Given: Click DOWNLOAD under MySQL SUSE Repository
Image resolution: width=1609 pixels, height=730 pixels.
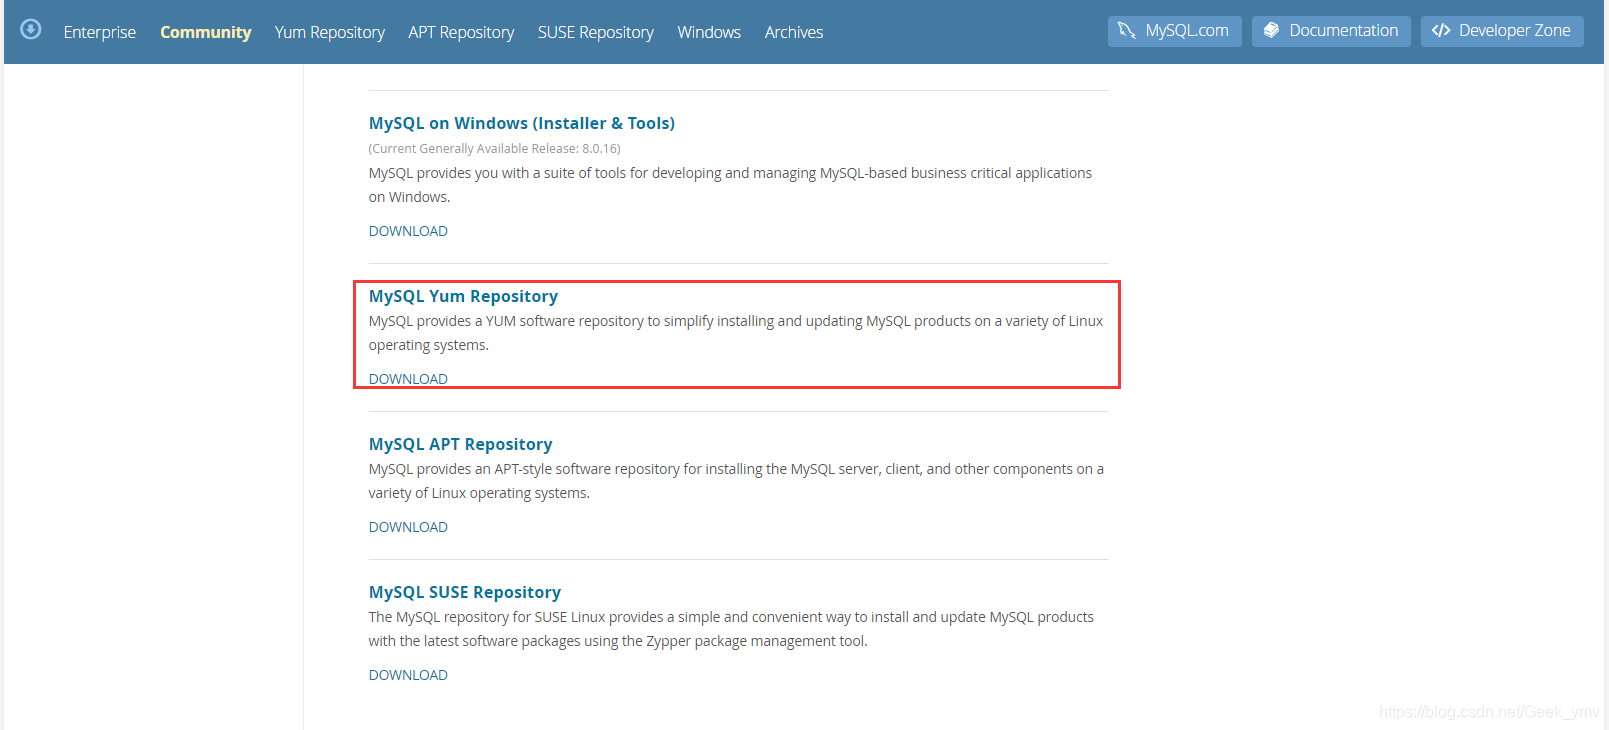Looking at the screenshot, I should [x=408, y=675].
